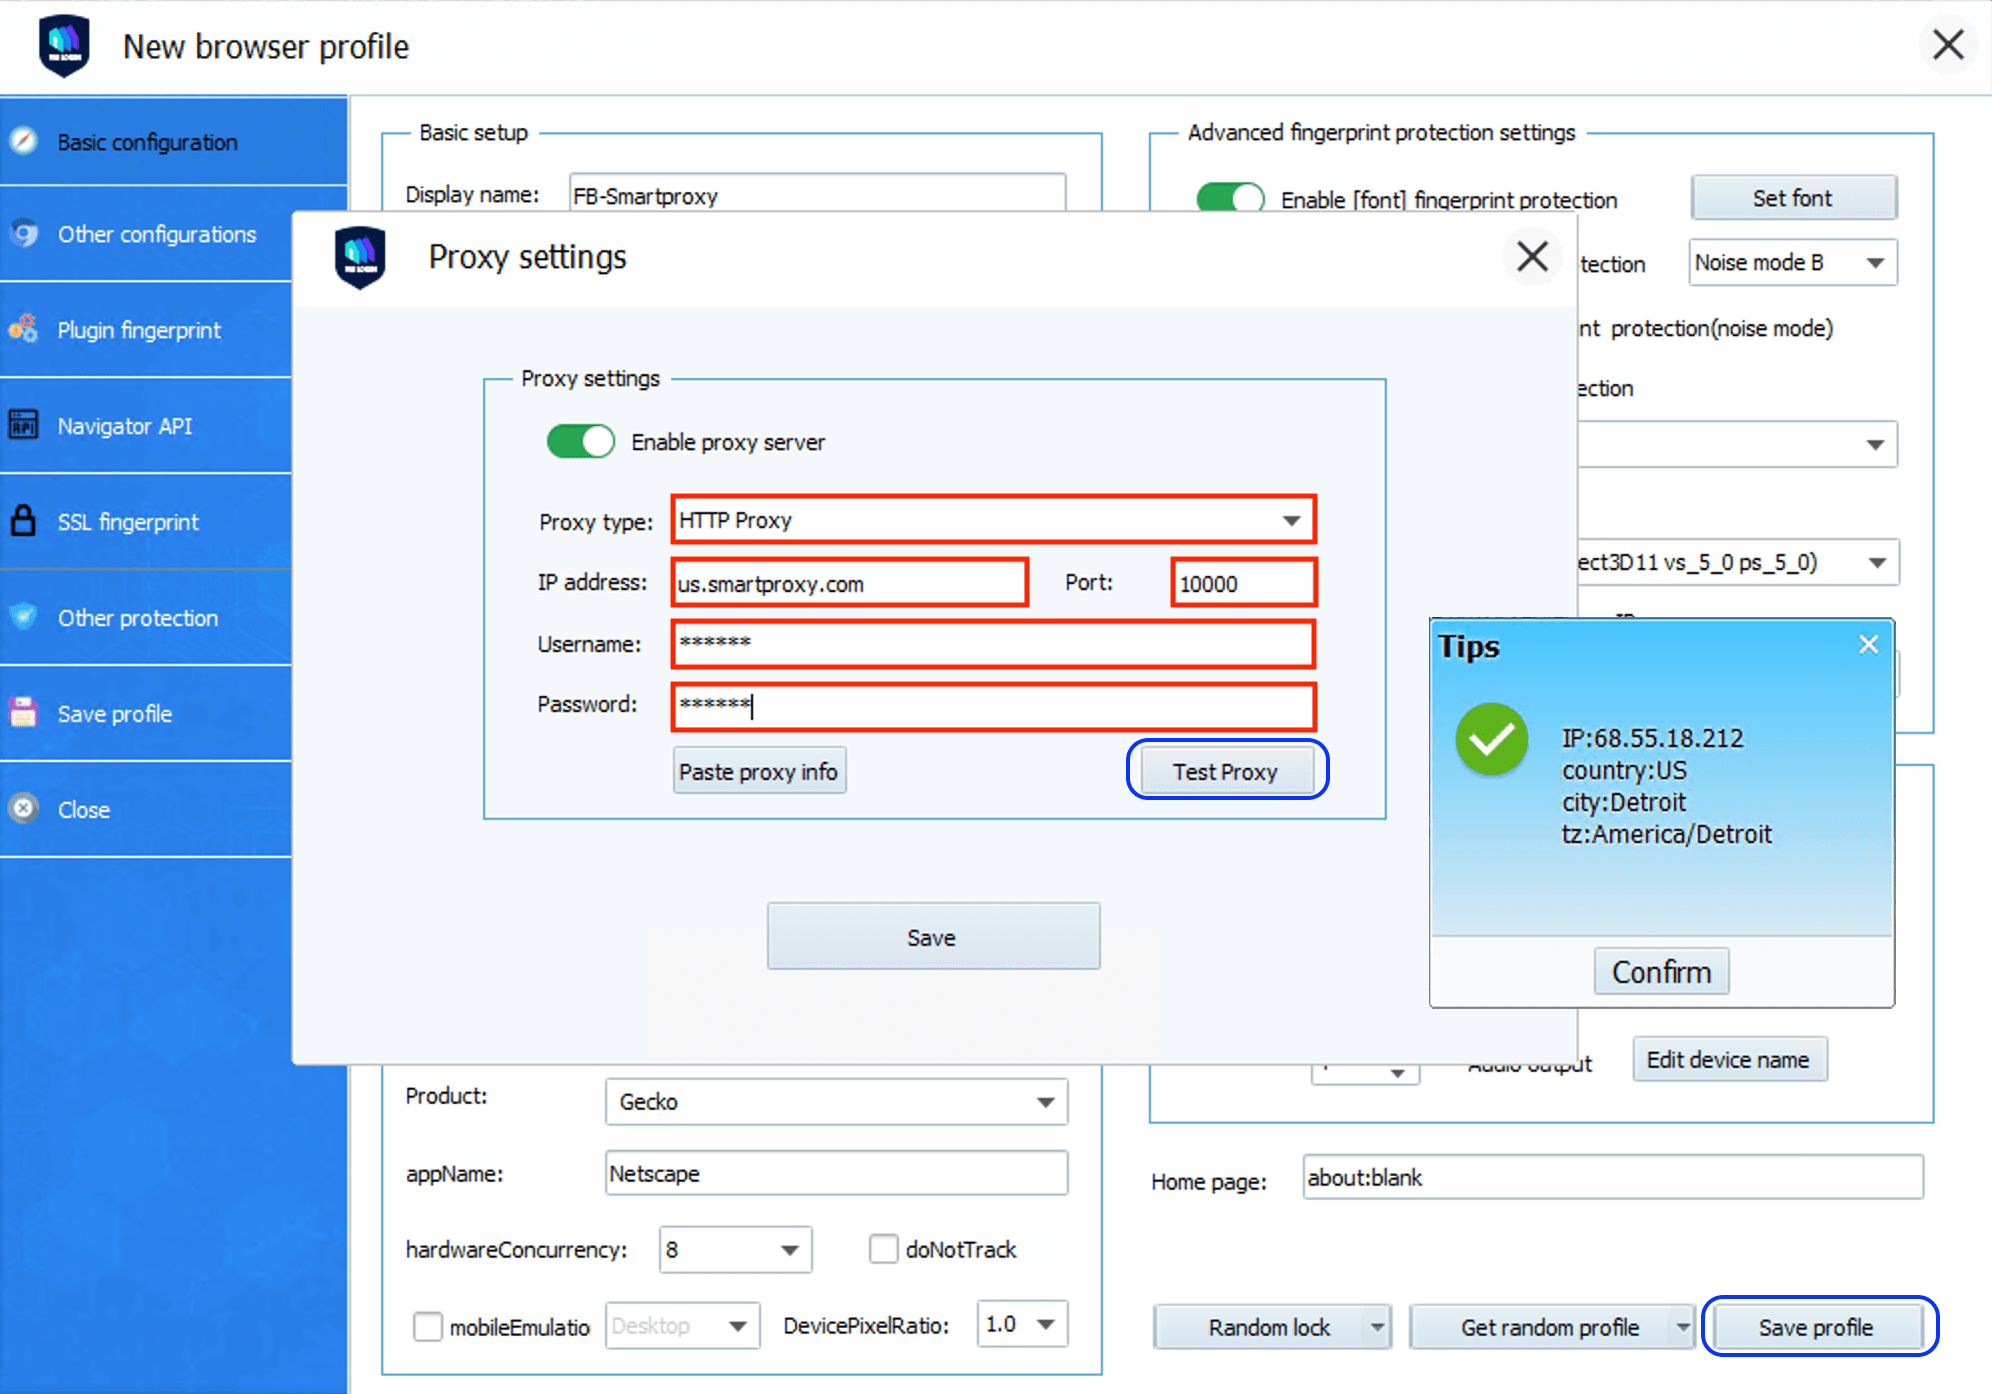The height and width of the screenshot is (1394, 1992).
Task: Click the Save profile button at bottom right
Action: 1816,1327
